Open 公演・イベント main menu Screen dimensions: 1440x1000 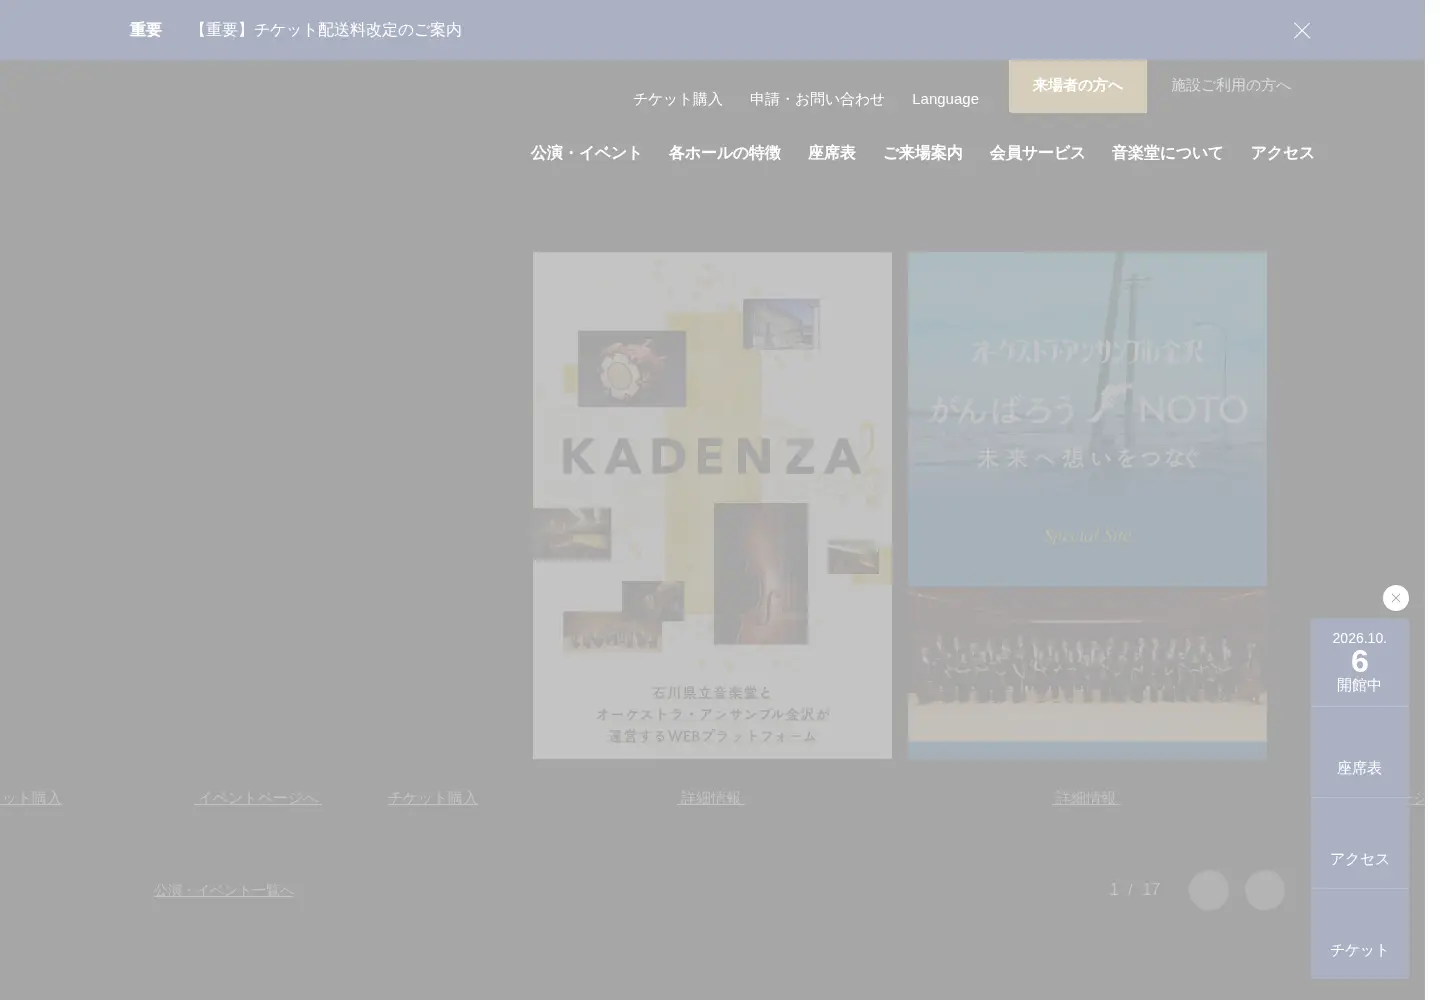coord(586,153)
